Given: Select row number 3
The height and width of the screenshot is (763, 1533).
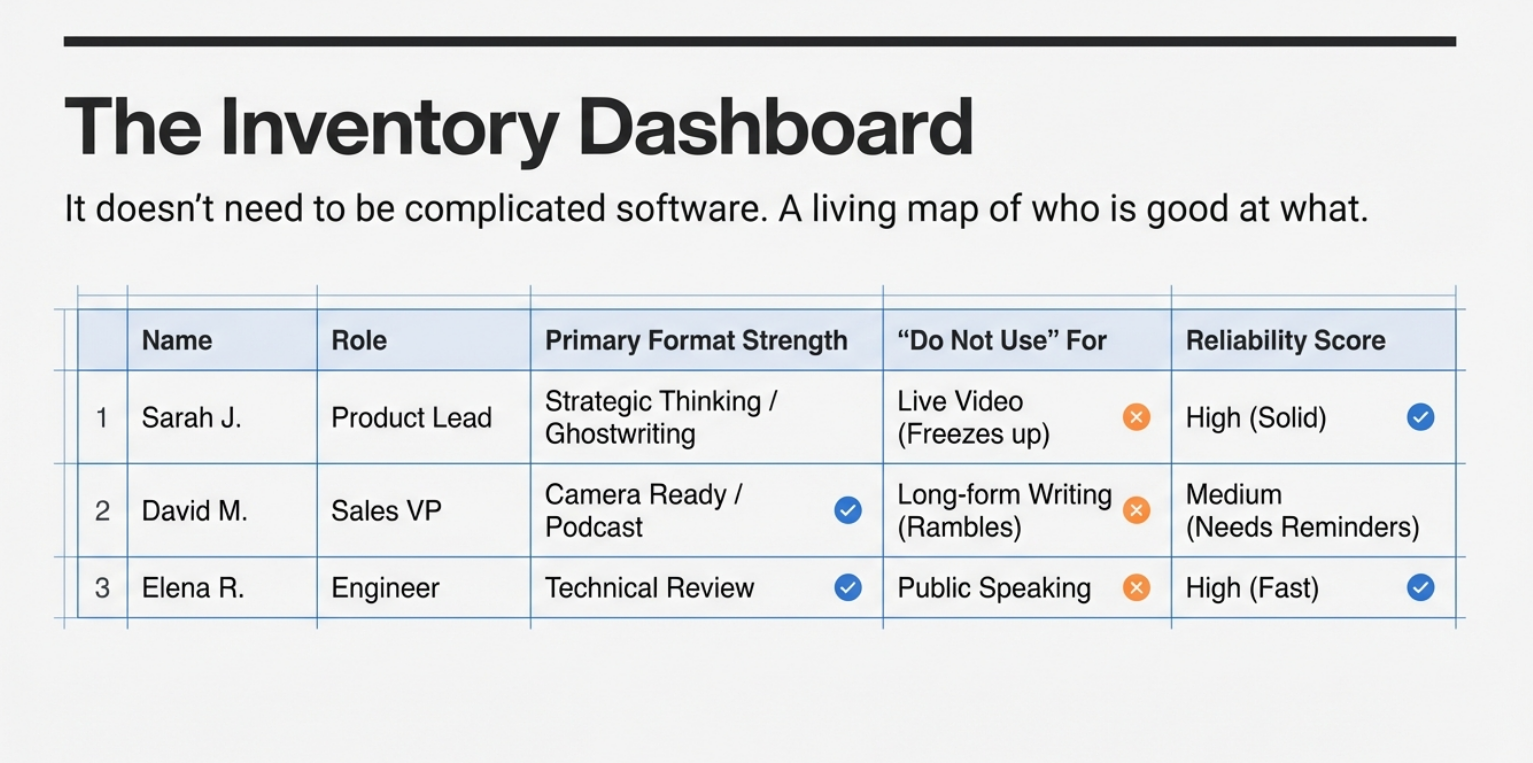Looking at the screenshot, I should pos(102,588).
